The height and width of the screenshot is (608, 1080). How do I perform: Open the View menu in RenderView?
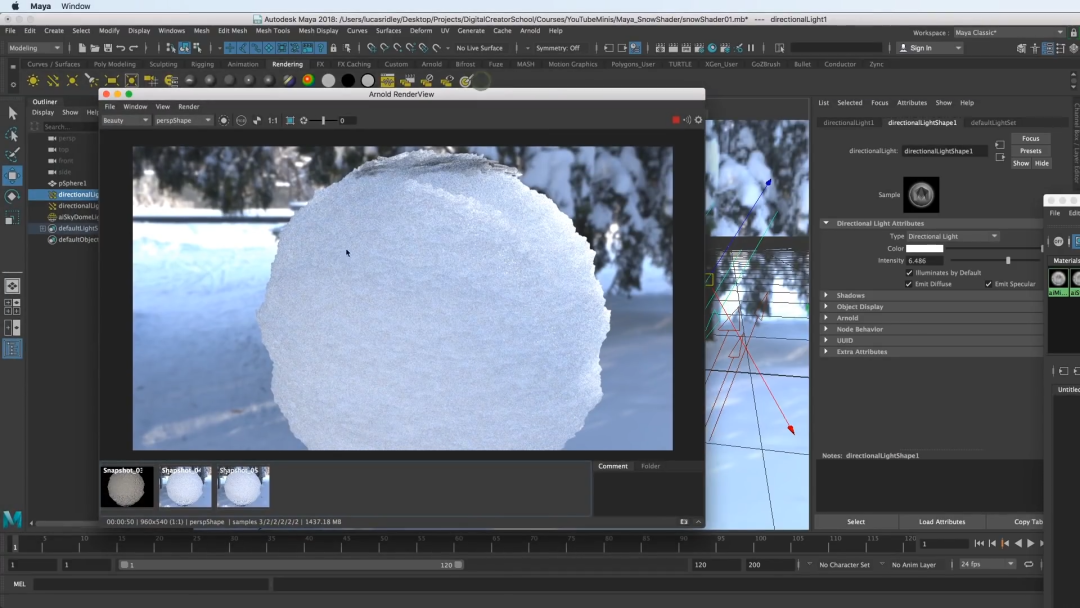click(x=163, y=107)
